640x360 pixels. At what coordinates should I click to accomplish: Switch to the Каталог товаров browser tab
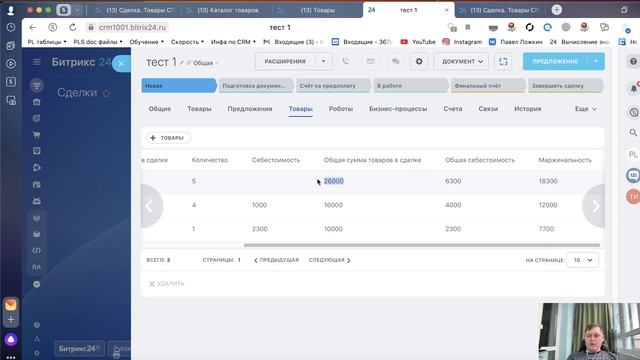[227, 10]
